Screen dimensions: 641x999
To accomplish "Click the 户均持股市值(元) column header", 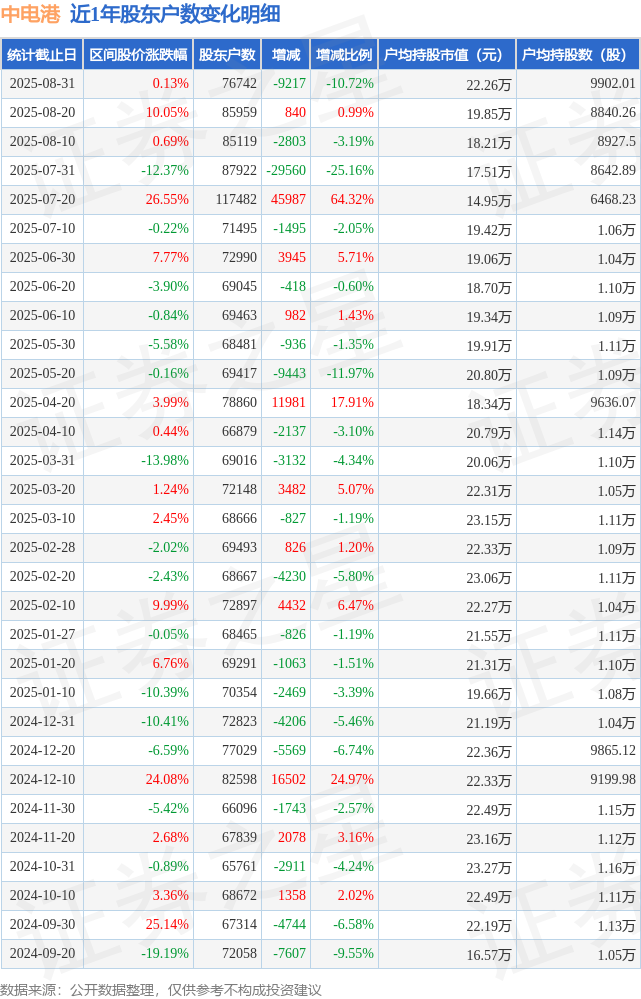I will pyautogui.click(x=447, y=55).
